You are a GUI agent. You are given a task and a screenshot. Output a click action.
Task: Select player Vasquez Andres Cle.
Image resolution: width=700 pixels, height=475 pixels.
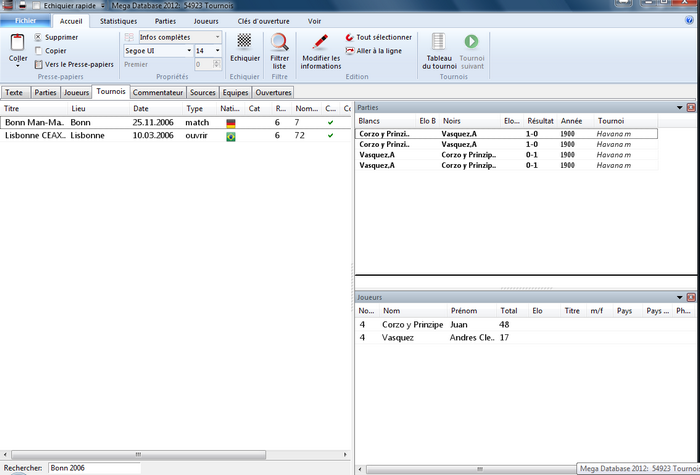click(x=526, y=338)
